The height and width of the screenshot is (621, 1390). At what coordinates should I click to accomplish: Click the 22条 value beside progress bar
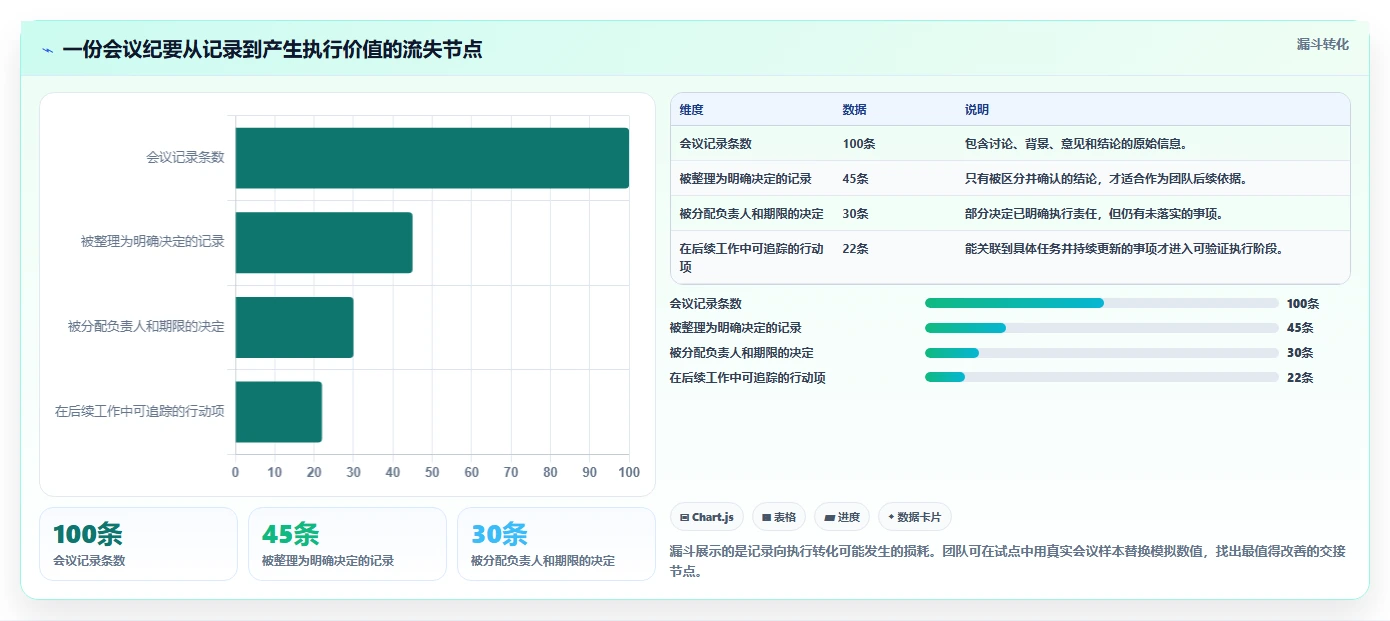[x=1300, y=378]
